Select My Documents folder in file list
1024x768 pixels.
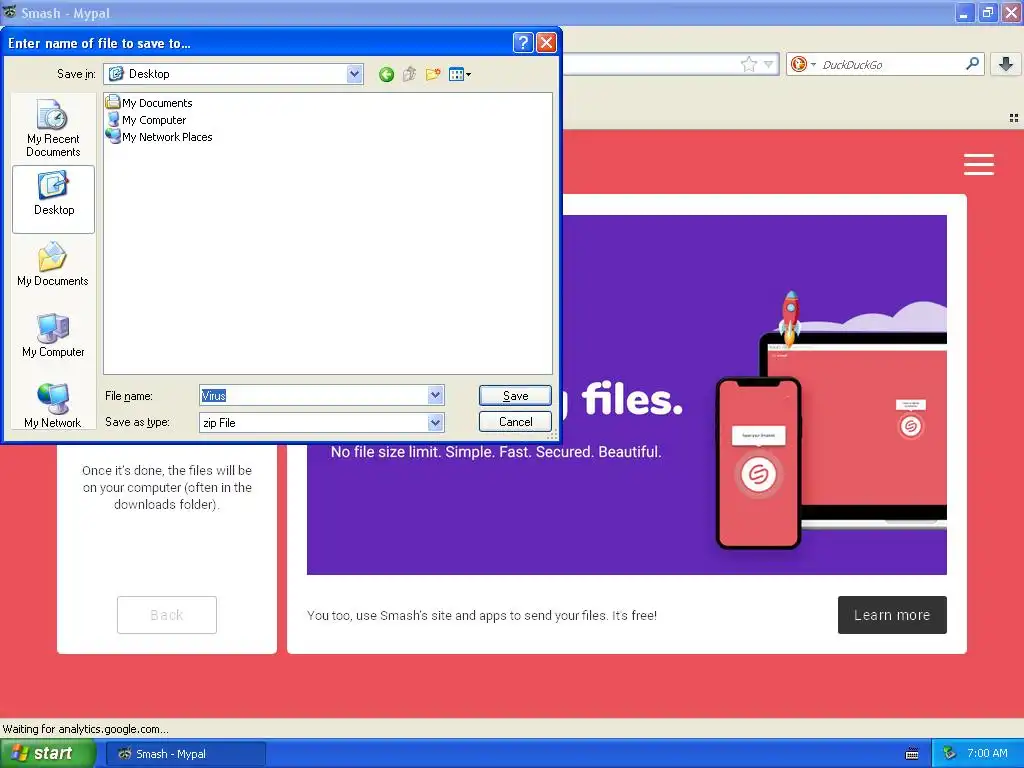[149, 103]
